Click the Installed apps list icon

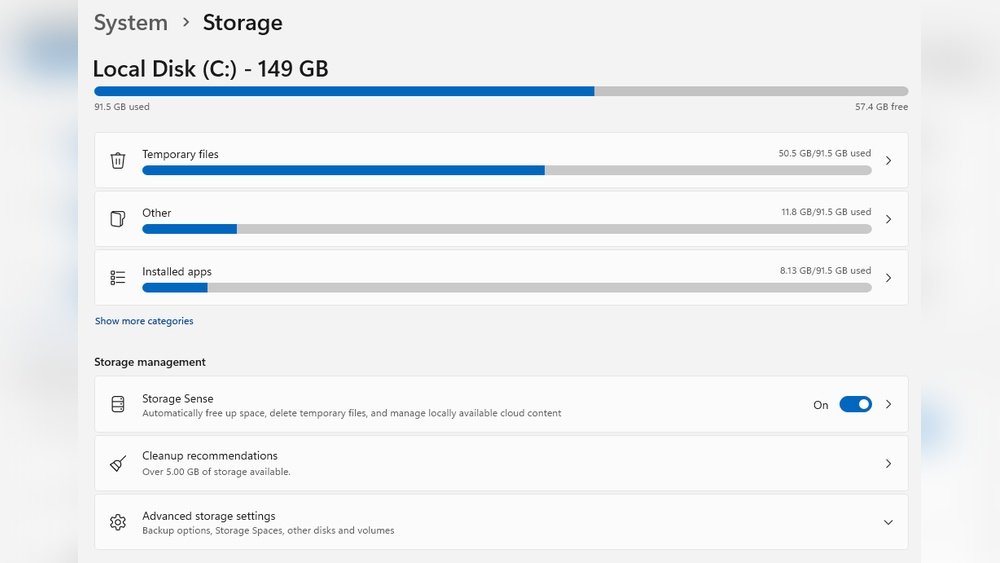118,278
